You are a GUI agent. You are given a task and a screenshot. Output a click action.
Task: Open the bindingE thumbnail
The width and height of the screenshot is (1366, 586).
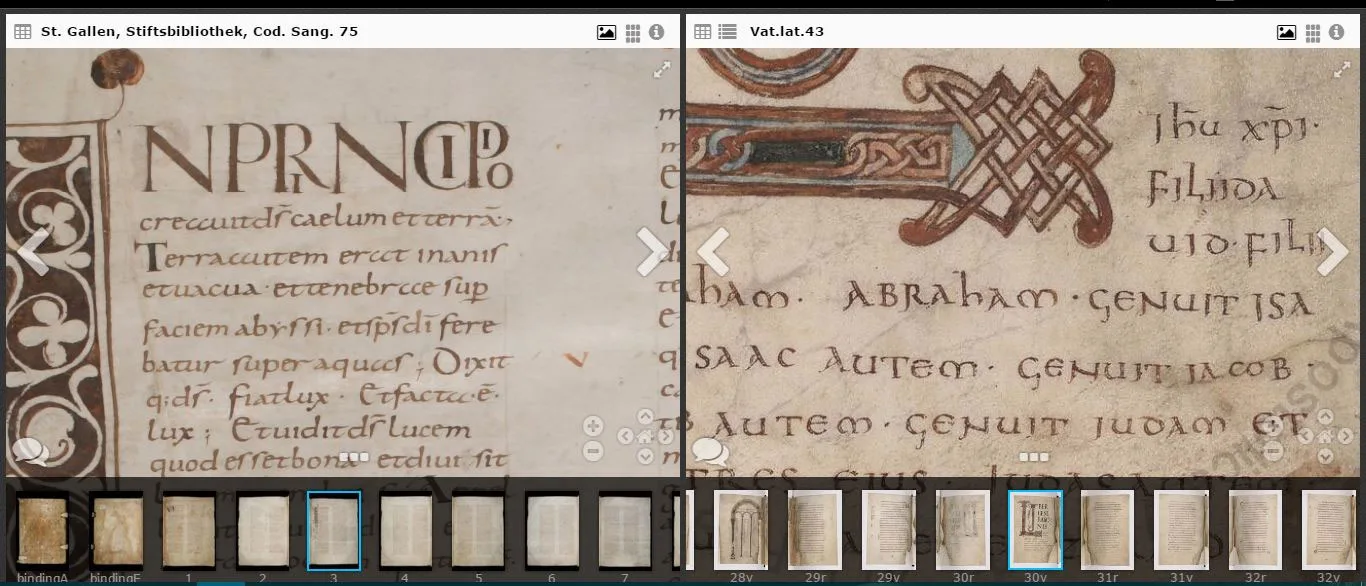(116, 531)
